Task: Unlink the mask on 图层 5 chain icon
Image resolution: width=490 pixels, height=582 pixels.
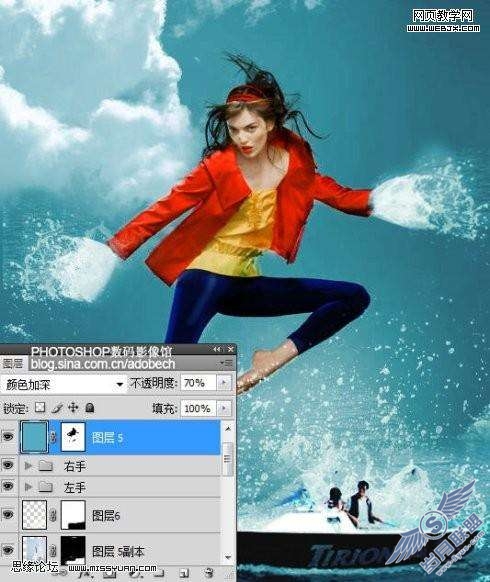Action: tap(54, 437)
